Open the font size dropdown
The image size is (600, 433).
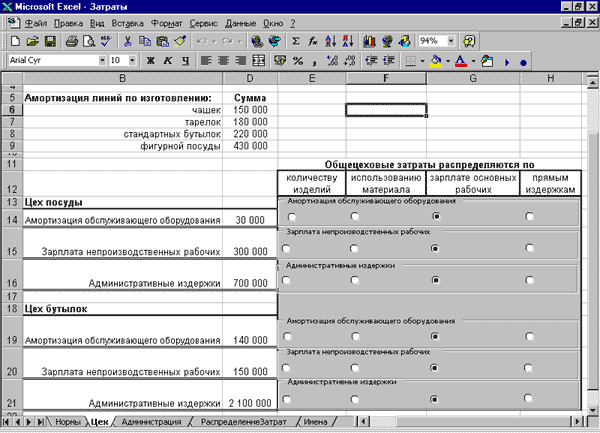[x=132, y=60]
